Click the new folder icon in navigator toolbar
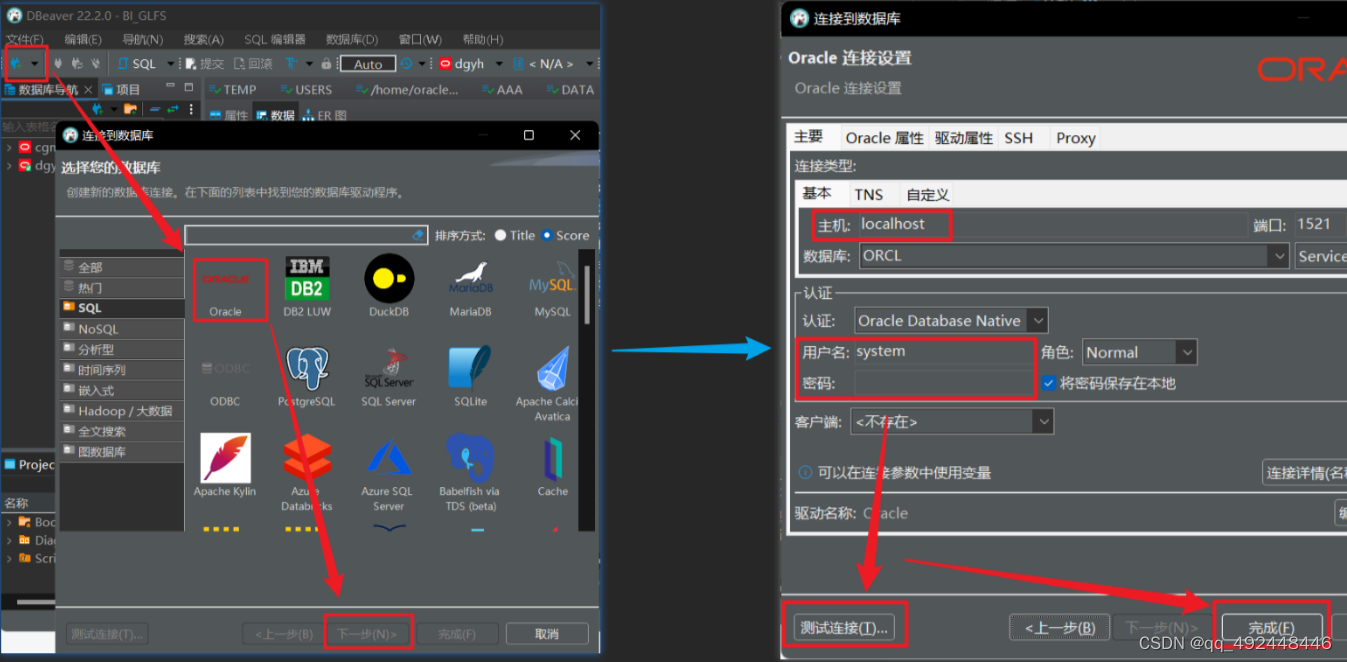 (130, 108)
